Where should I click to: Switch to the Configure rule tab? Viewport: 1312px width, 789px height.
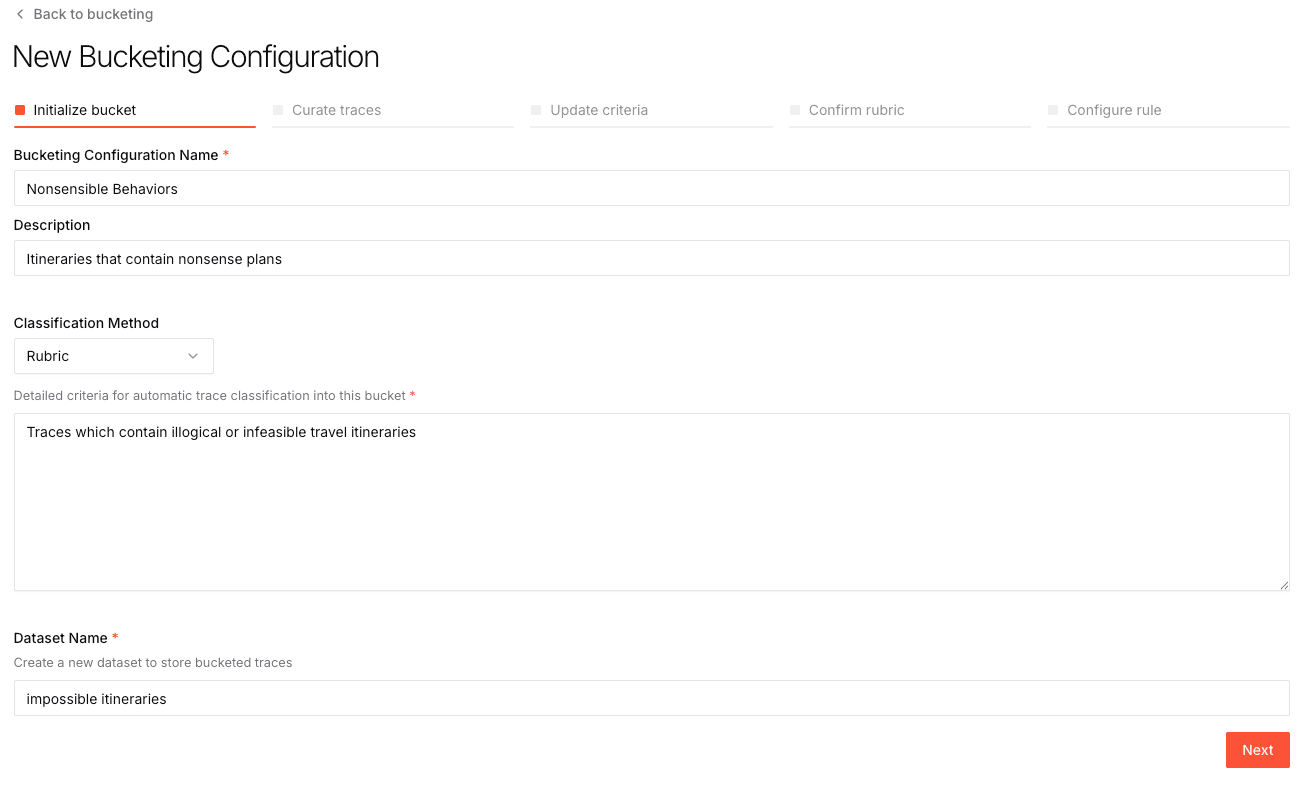pos(1115,110)
